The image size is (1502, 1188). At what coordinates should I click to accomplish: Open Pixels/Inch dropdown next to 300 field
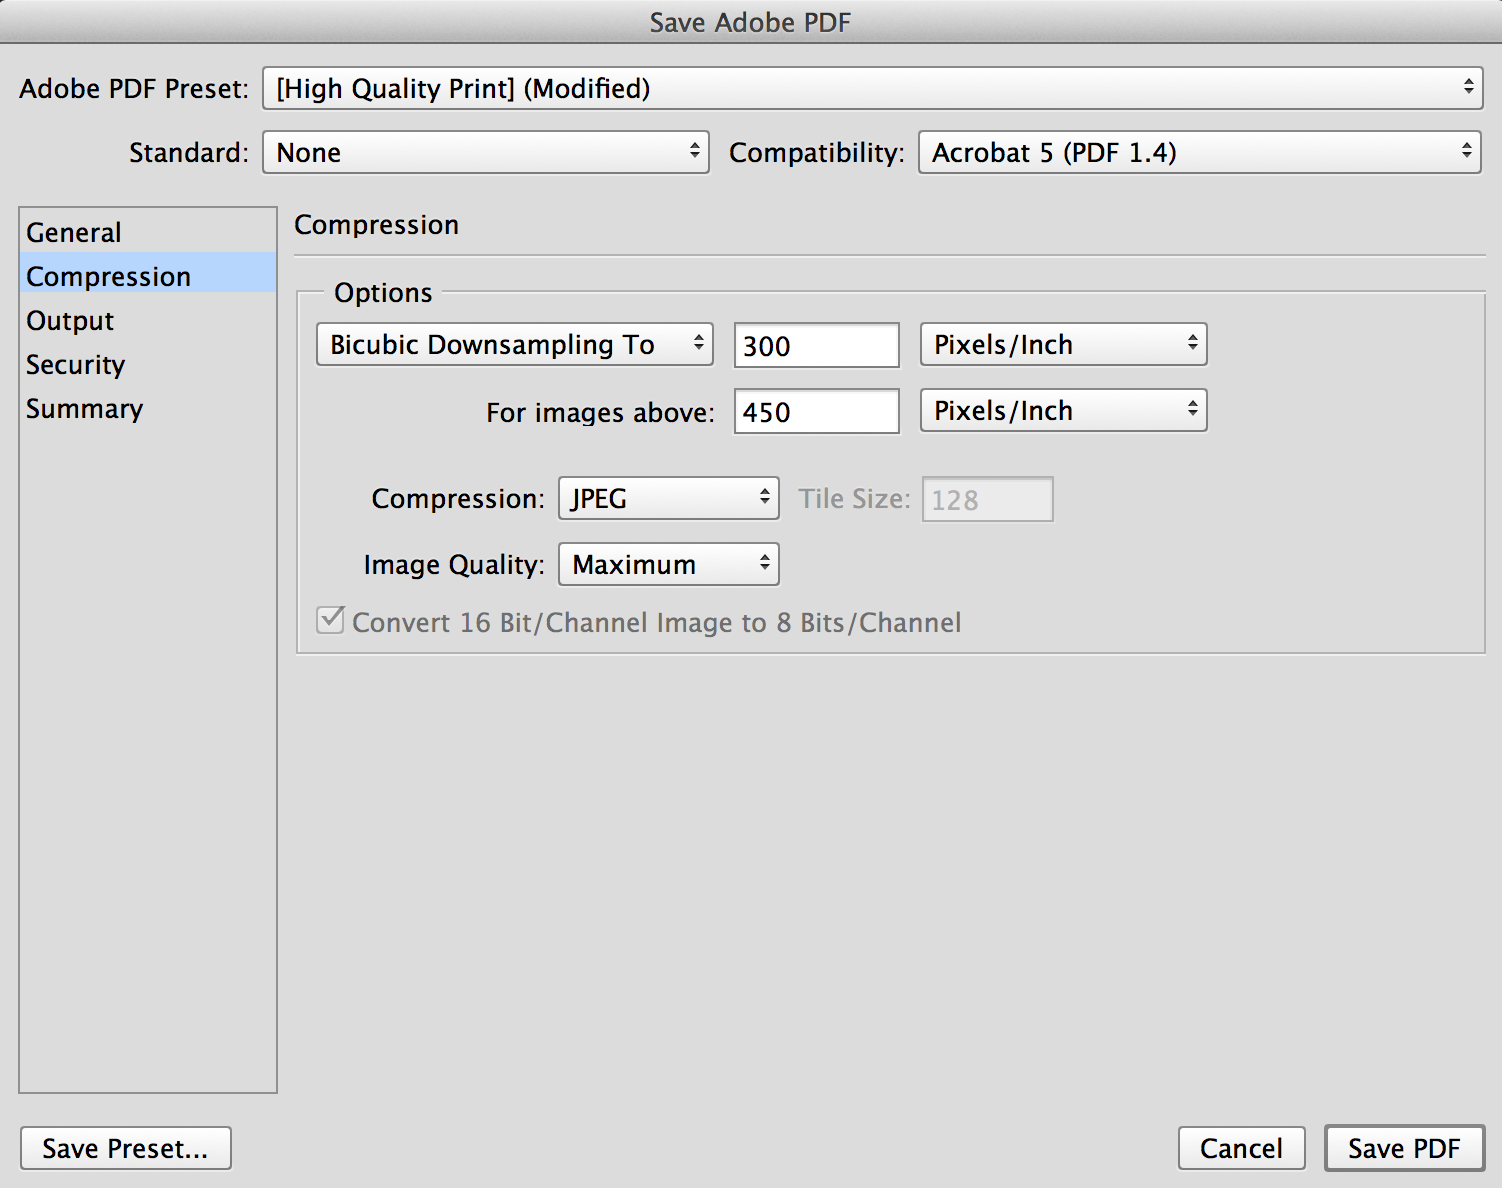coord(1064,344)
